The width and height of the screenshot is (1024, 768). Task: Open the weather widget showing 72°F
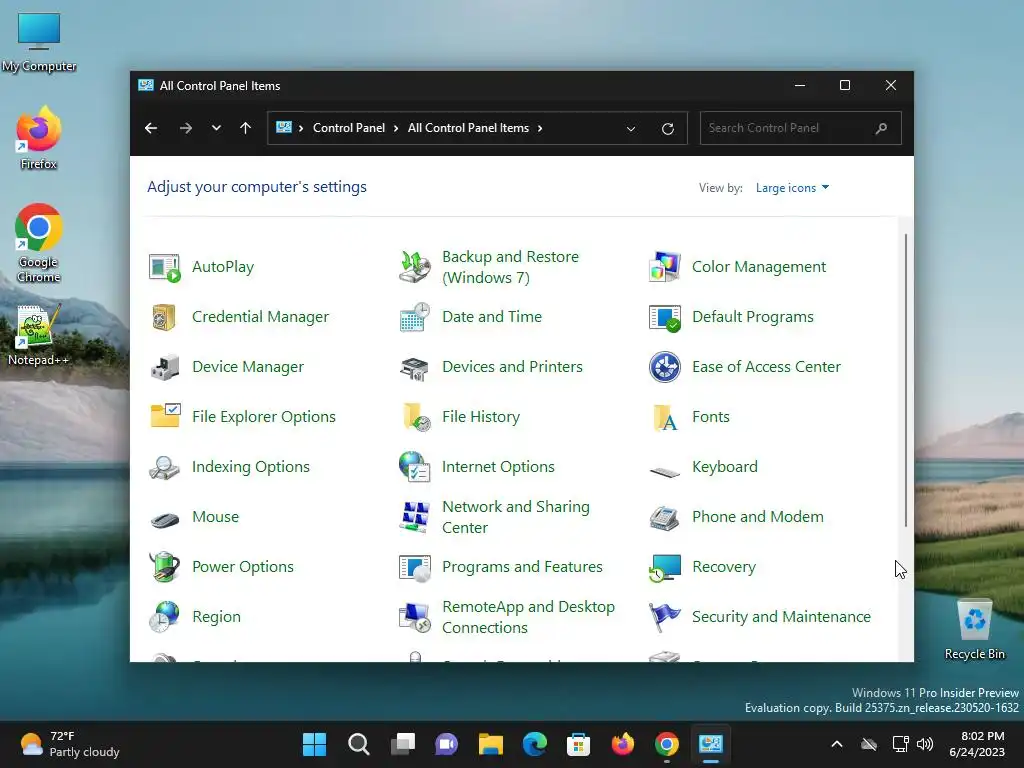70,744
